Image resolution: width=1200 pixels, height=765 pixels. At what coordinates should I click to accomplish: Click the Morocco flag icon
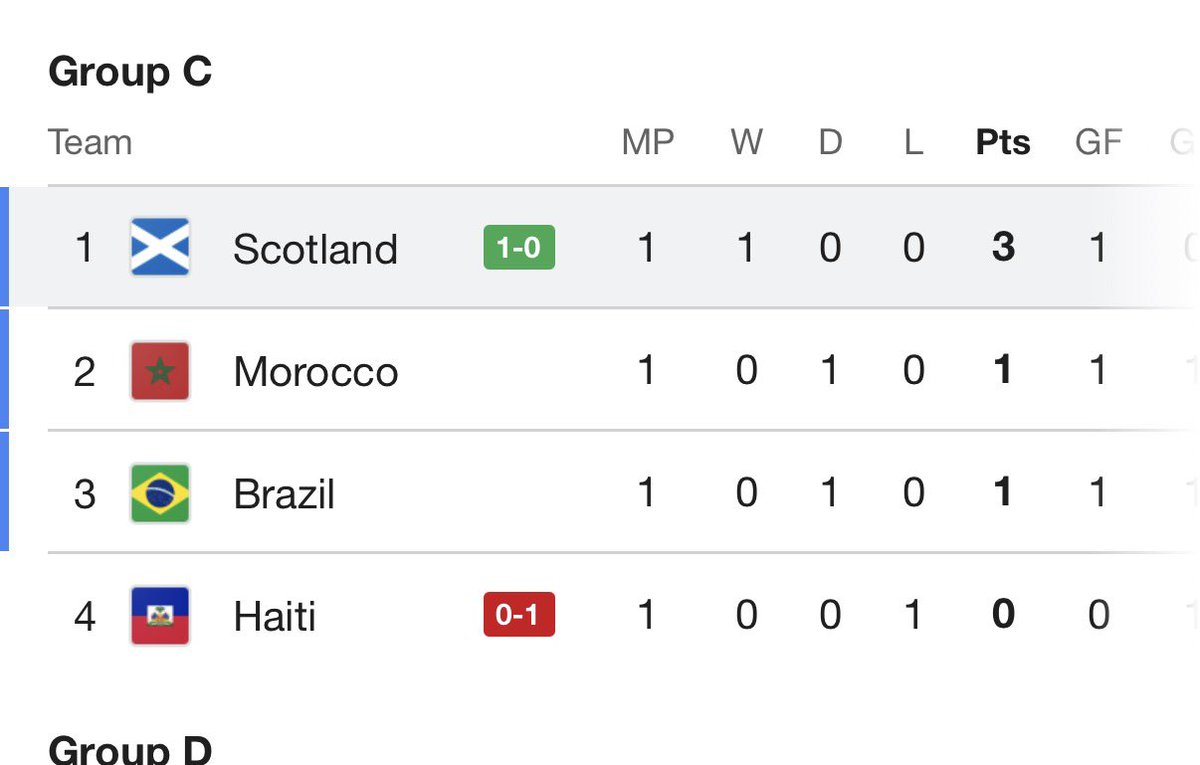click(x=160, y=370)
